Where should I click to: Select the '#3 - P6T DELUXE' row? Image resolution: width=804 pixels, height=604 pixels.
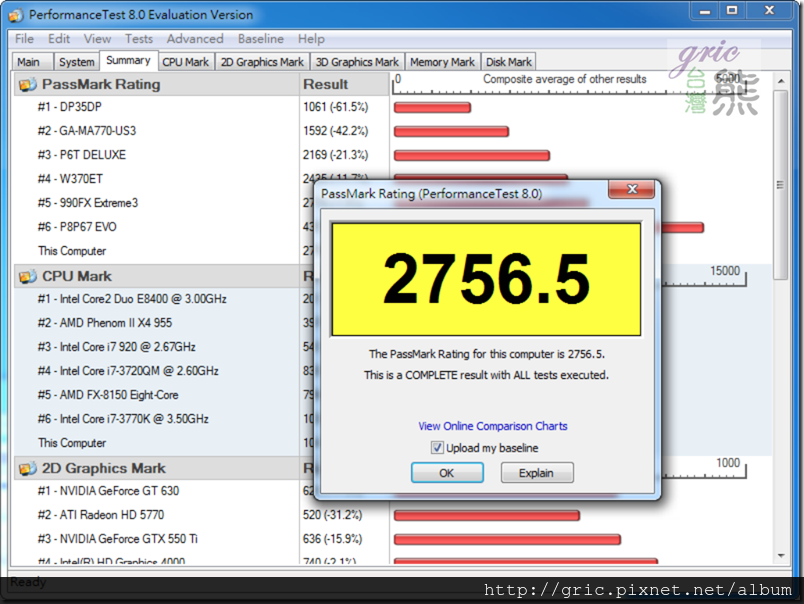pos(82,155)
